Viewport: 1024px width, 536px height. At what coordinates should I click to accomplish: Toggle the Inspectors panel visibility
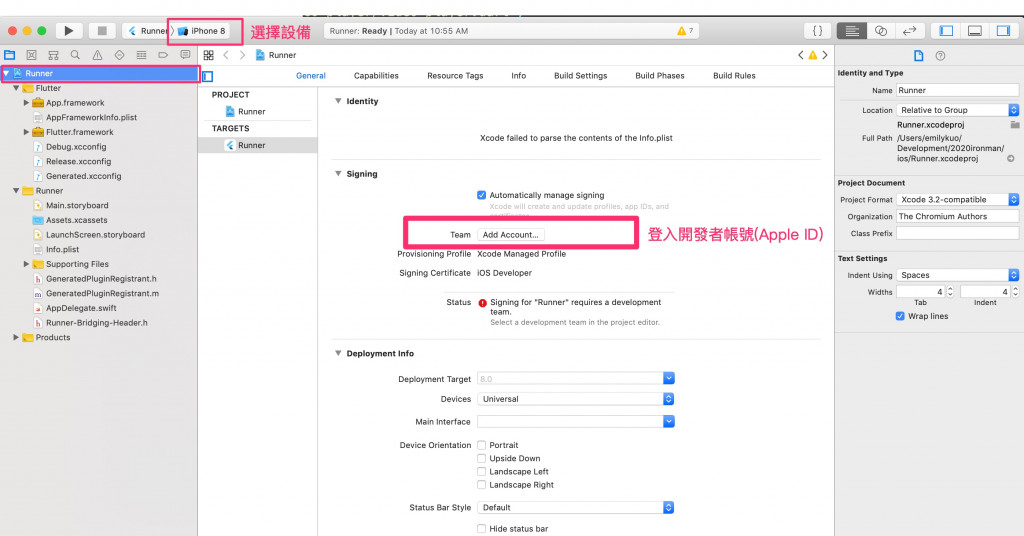pos(1003,31)
